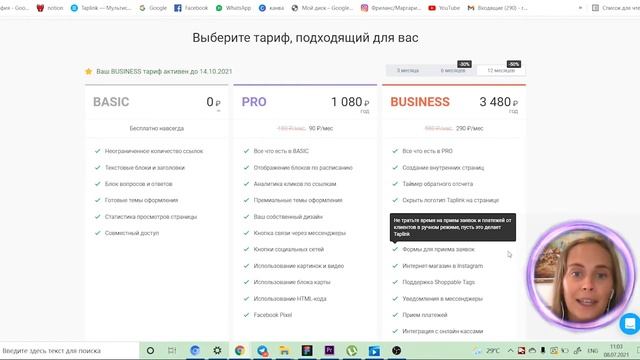
Task: Click the yellow star next to BUSINESS status
Action: pyautogui.click(x=89, y=71)
